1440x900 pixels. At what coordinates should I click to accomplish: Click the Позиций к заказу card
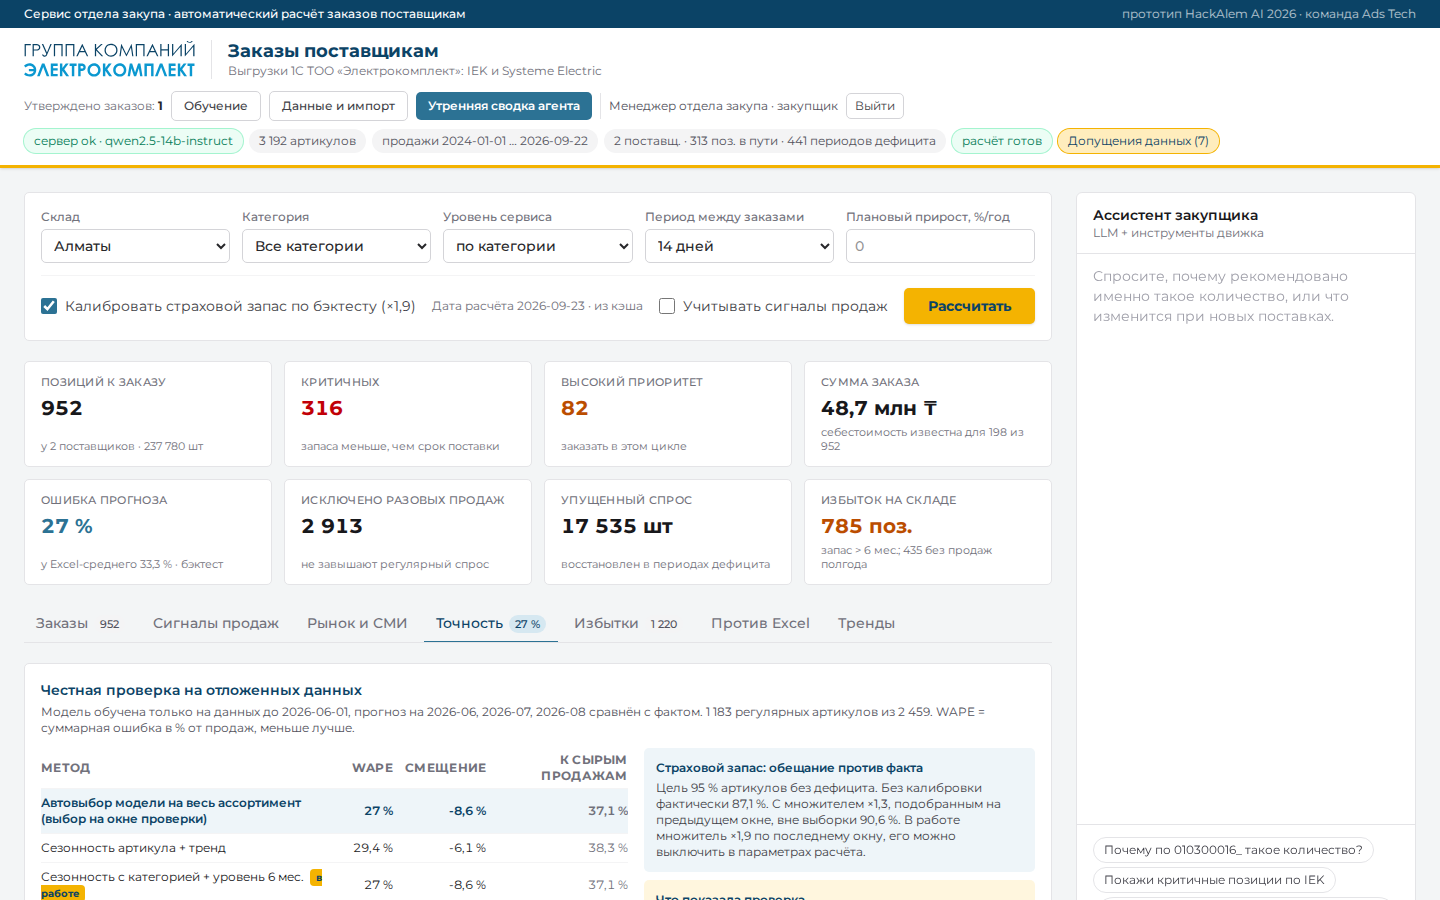coord(148,414)
